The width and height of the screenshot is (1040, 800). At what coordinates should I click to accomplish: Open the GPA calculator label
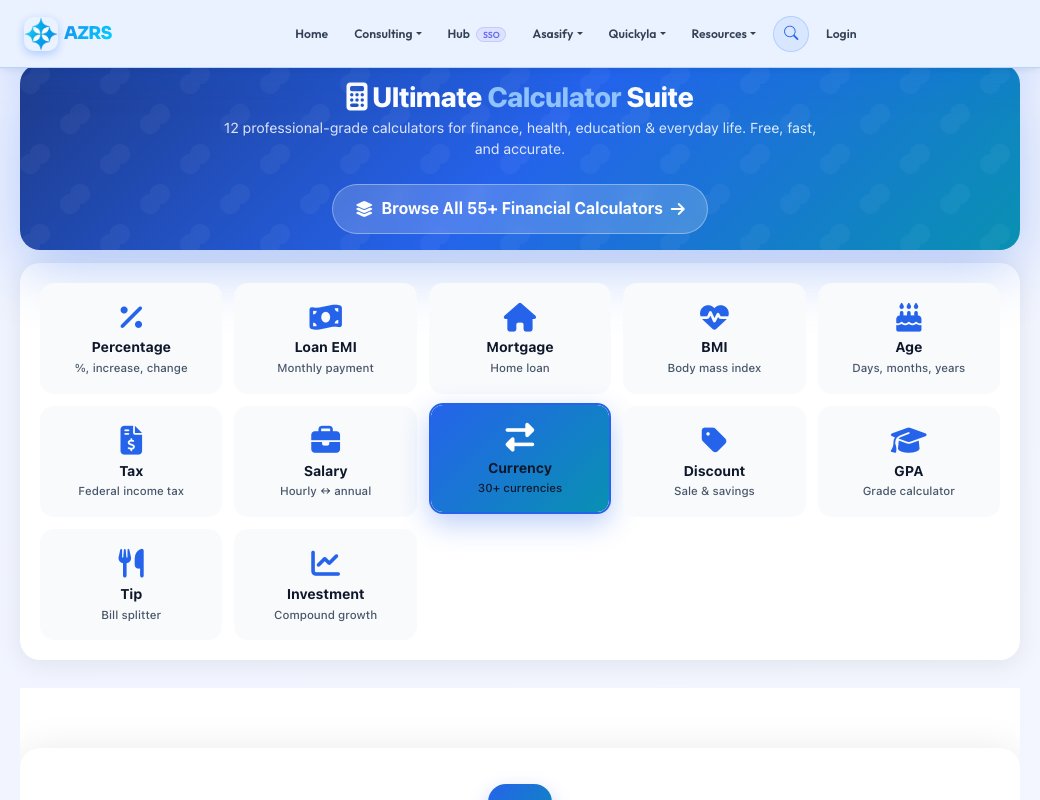click(x=909, y=471)
